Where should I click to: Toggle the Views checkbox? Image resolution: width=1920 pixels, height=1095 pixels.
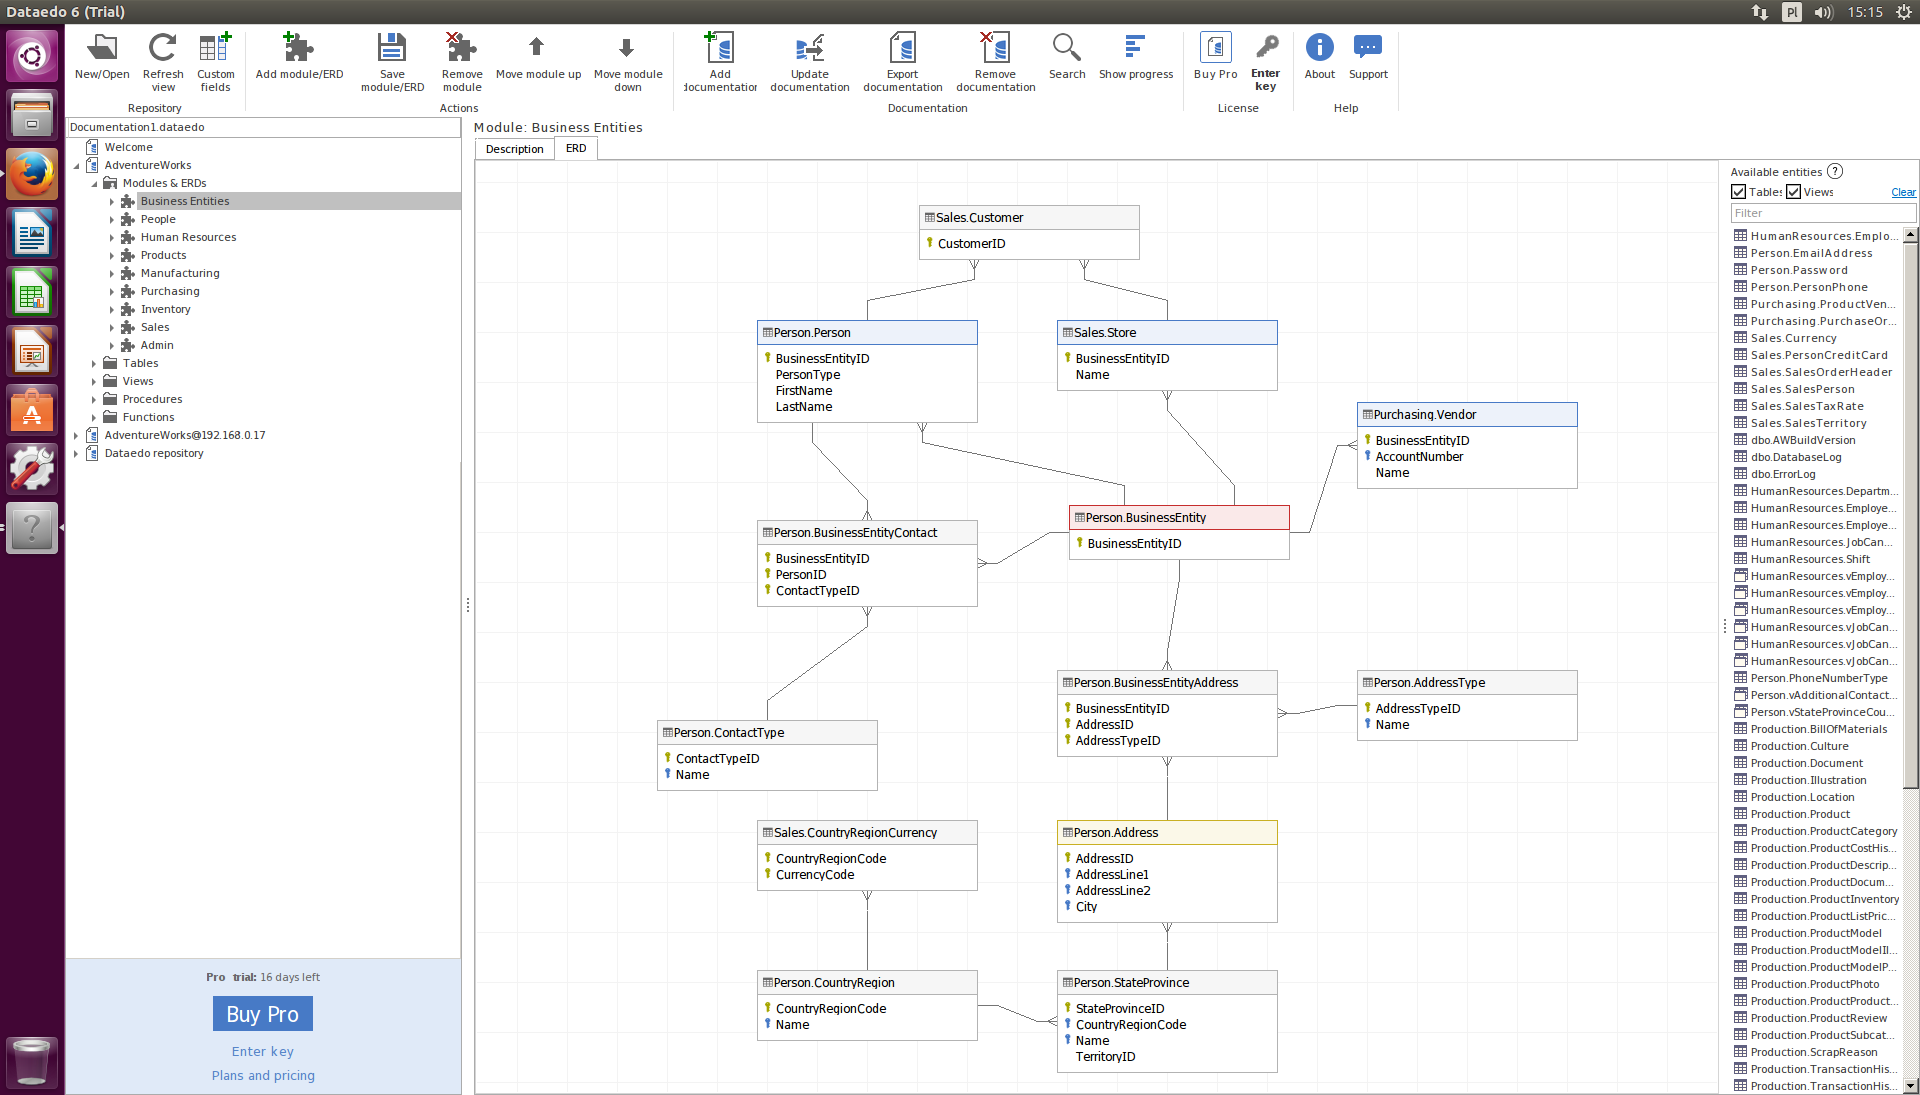tap(1794, 192)
